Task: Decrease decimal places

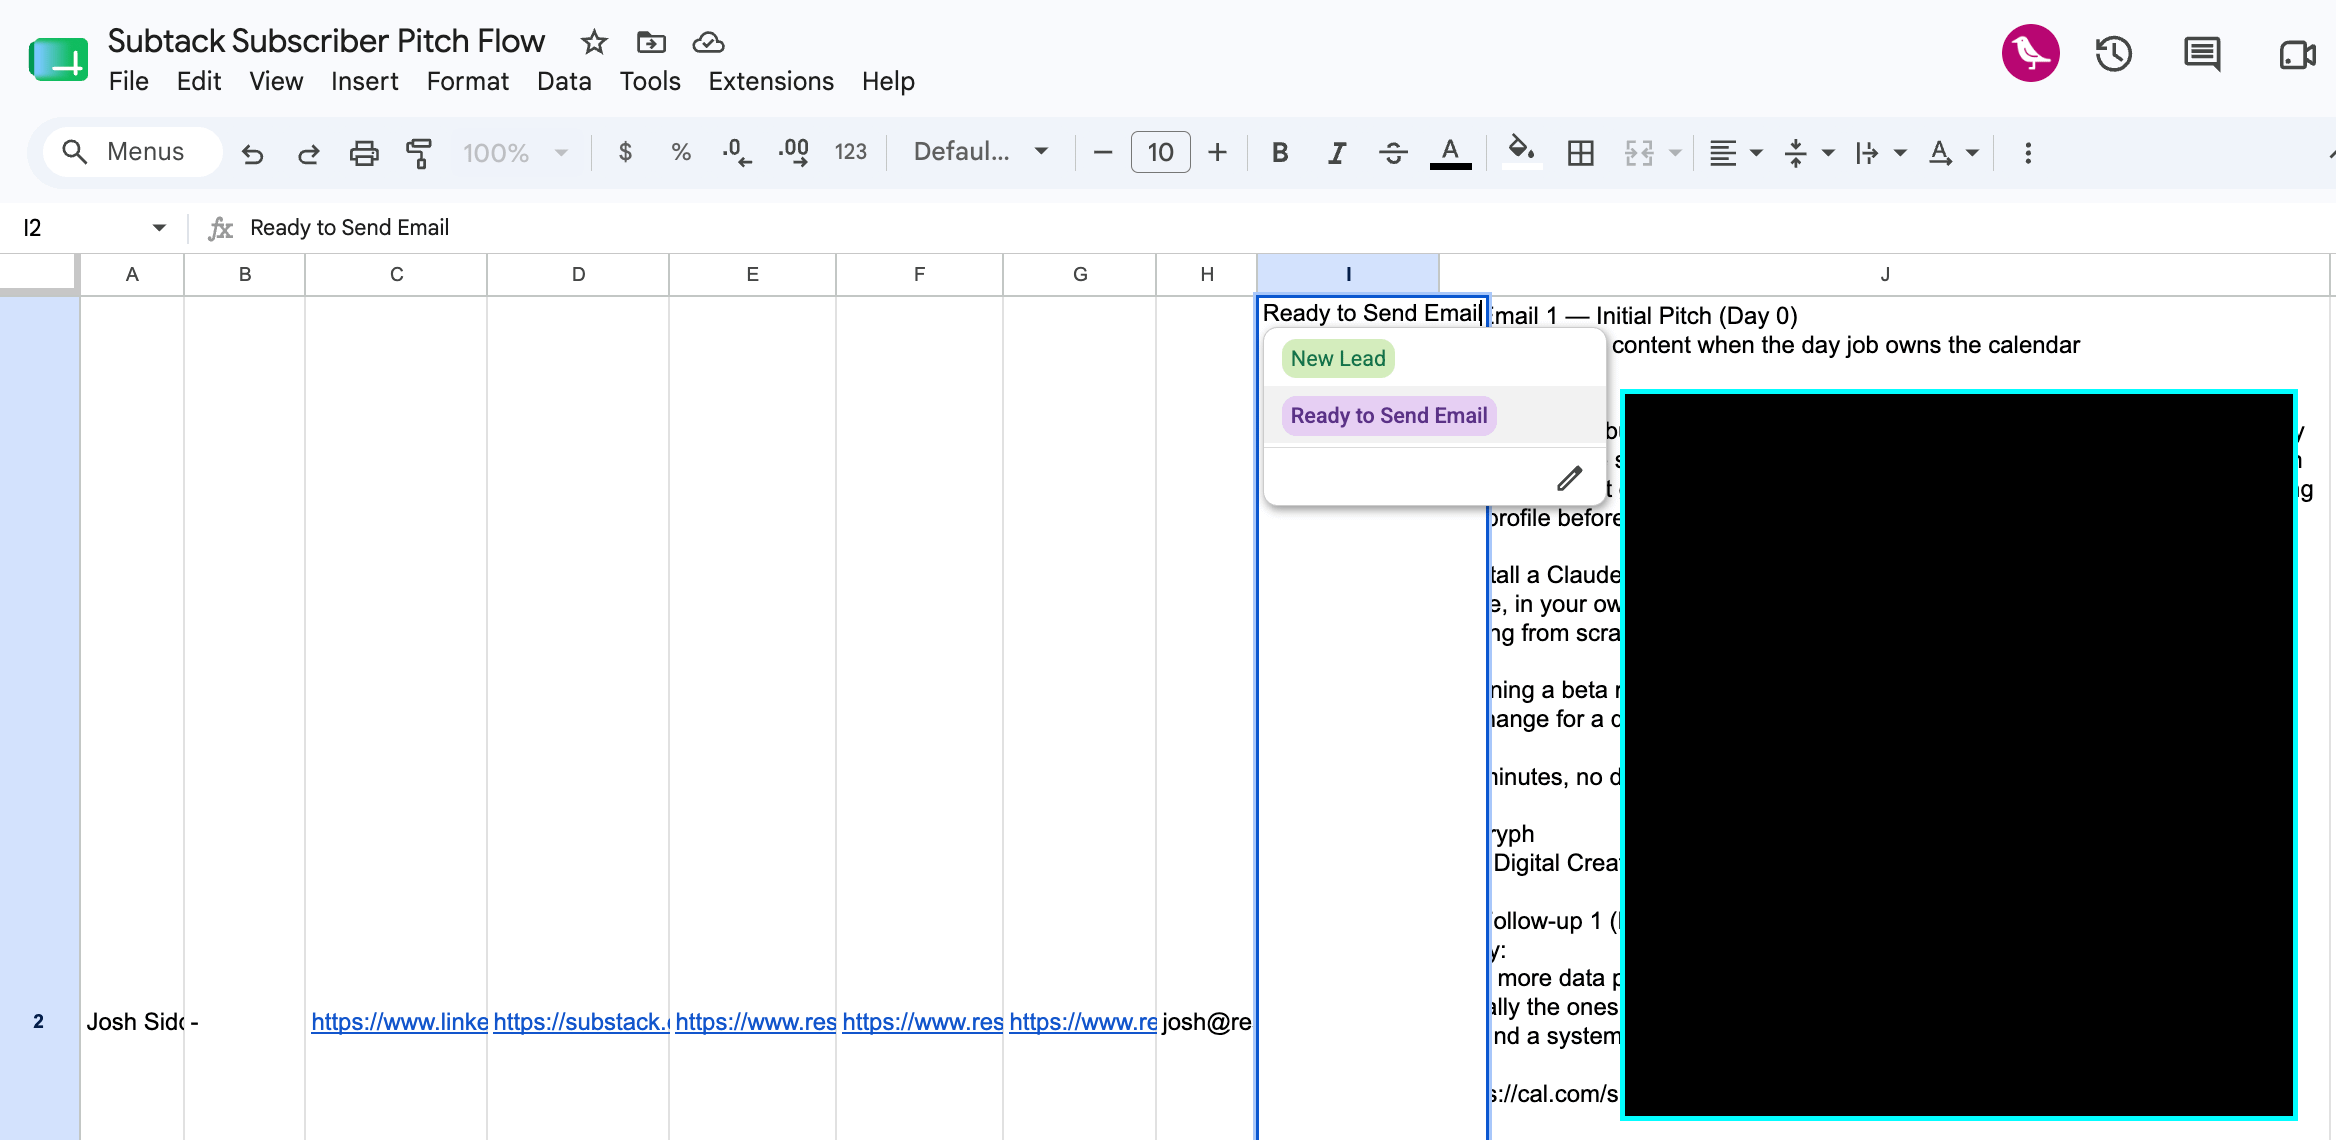Action: pos(737,152)
